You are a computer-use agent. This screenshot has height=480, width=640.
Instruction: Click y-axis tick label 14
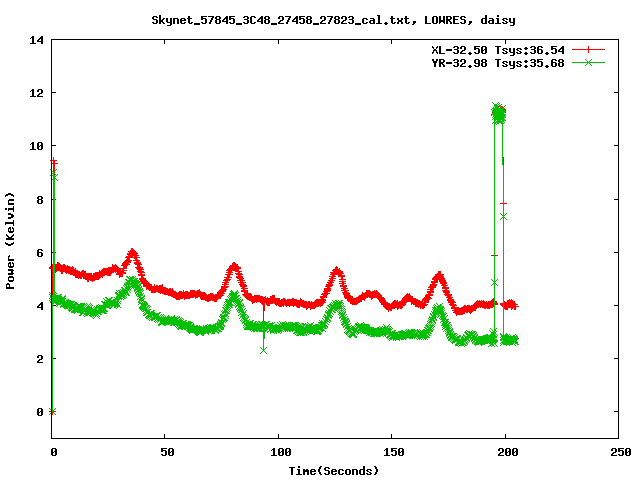point(36,40)
